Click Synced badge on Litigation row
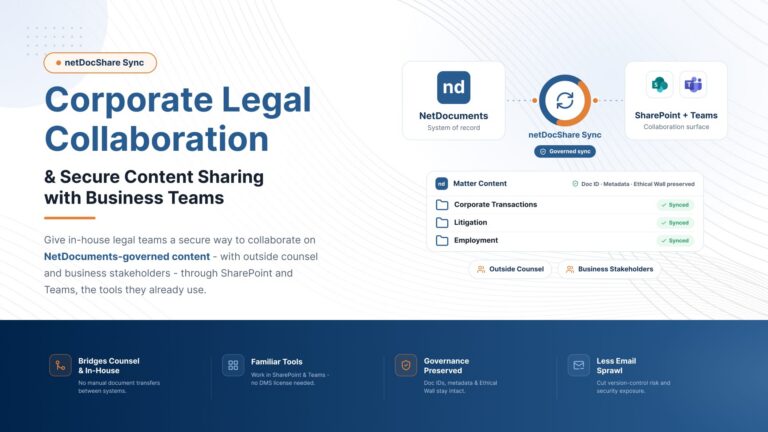 675,223
